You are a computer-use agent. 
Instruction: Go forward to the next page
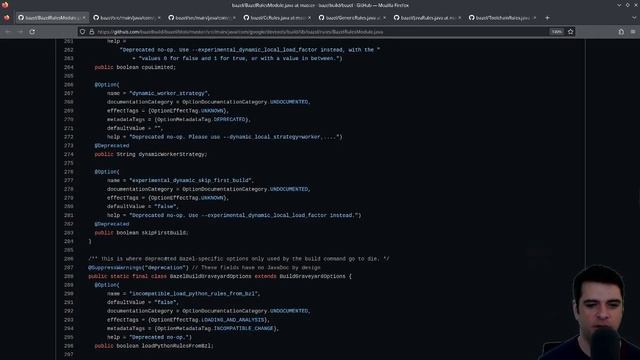(x=20, y=31)
